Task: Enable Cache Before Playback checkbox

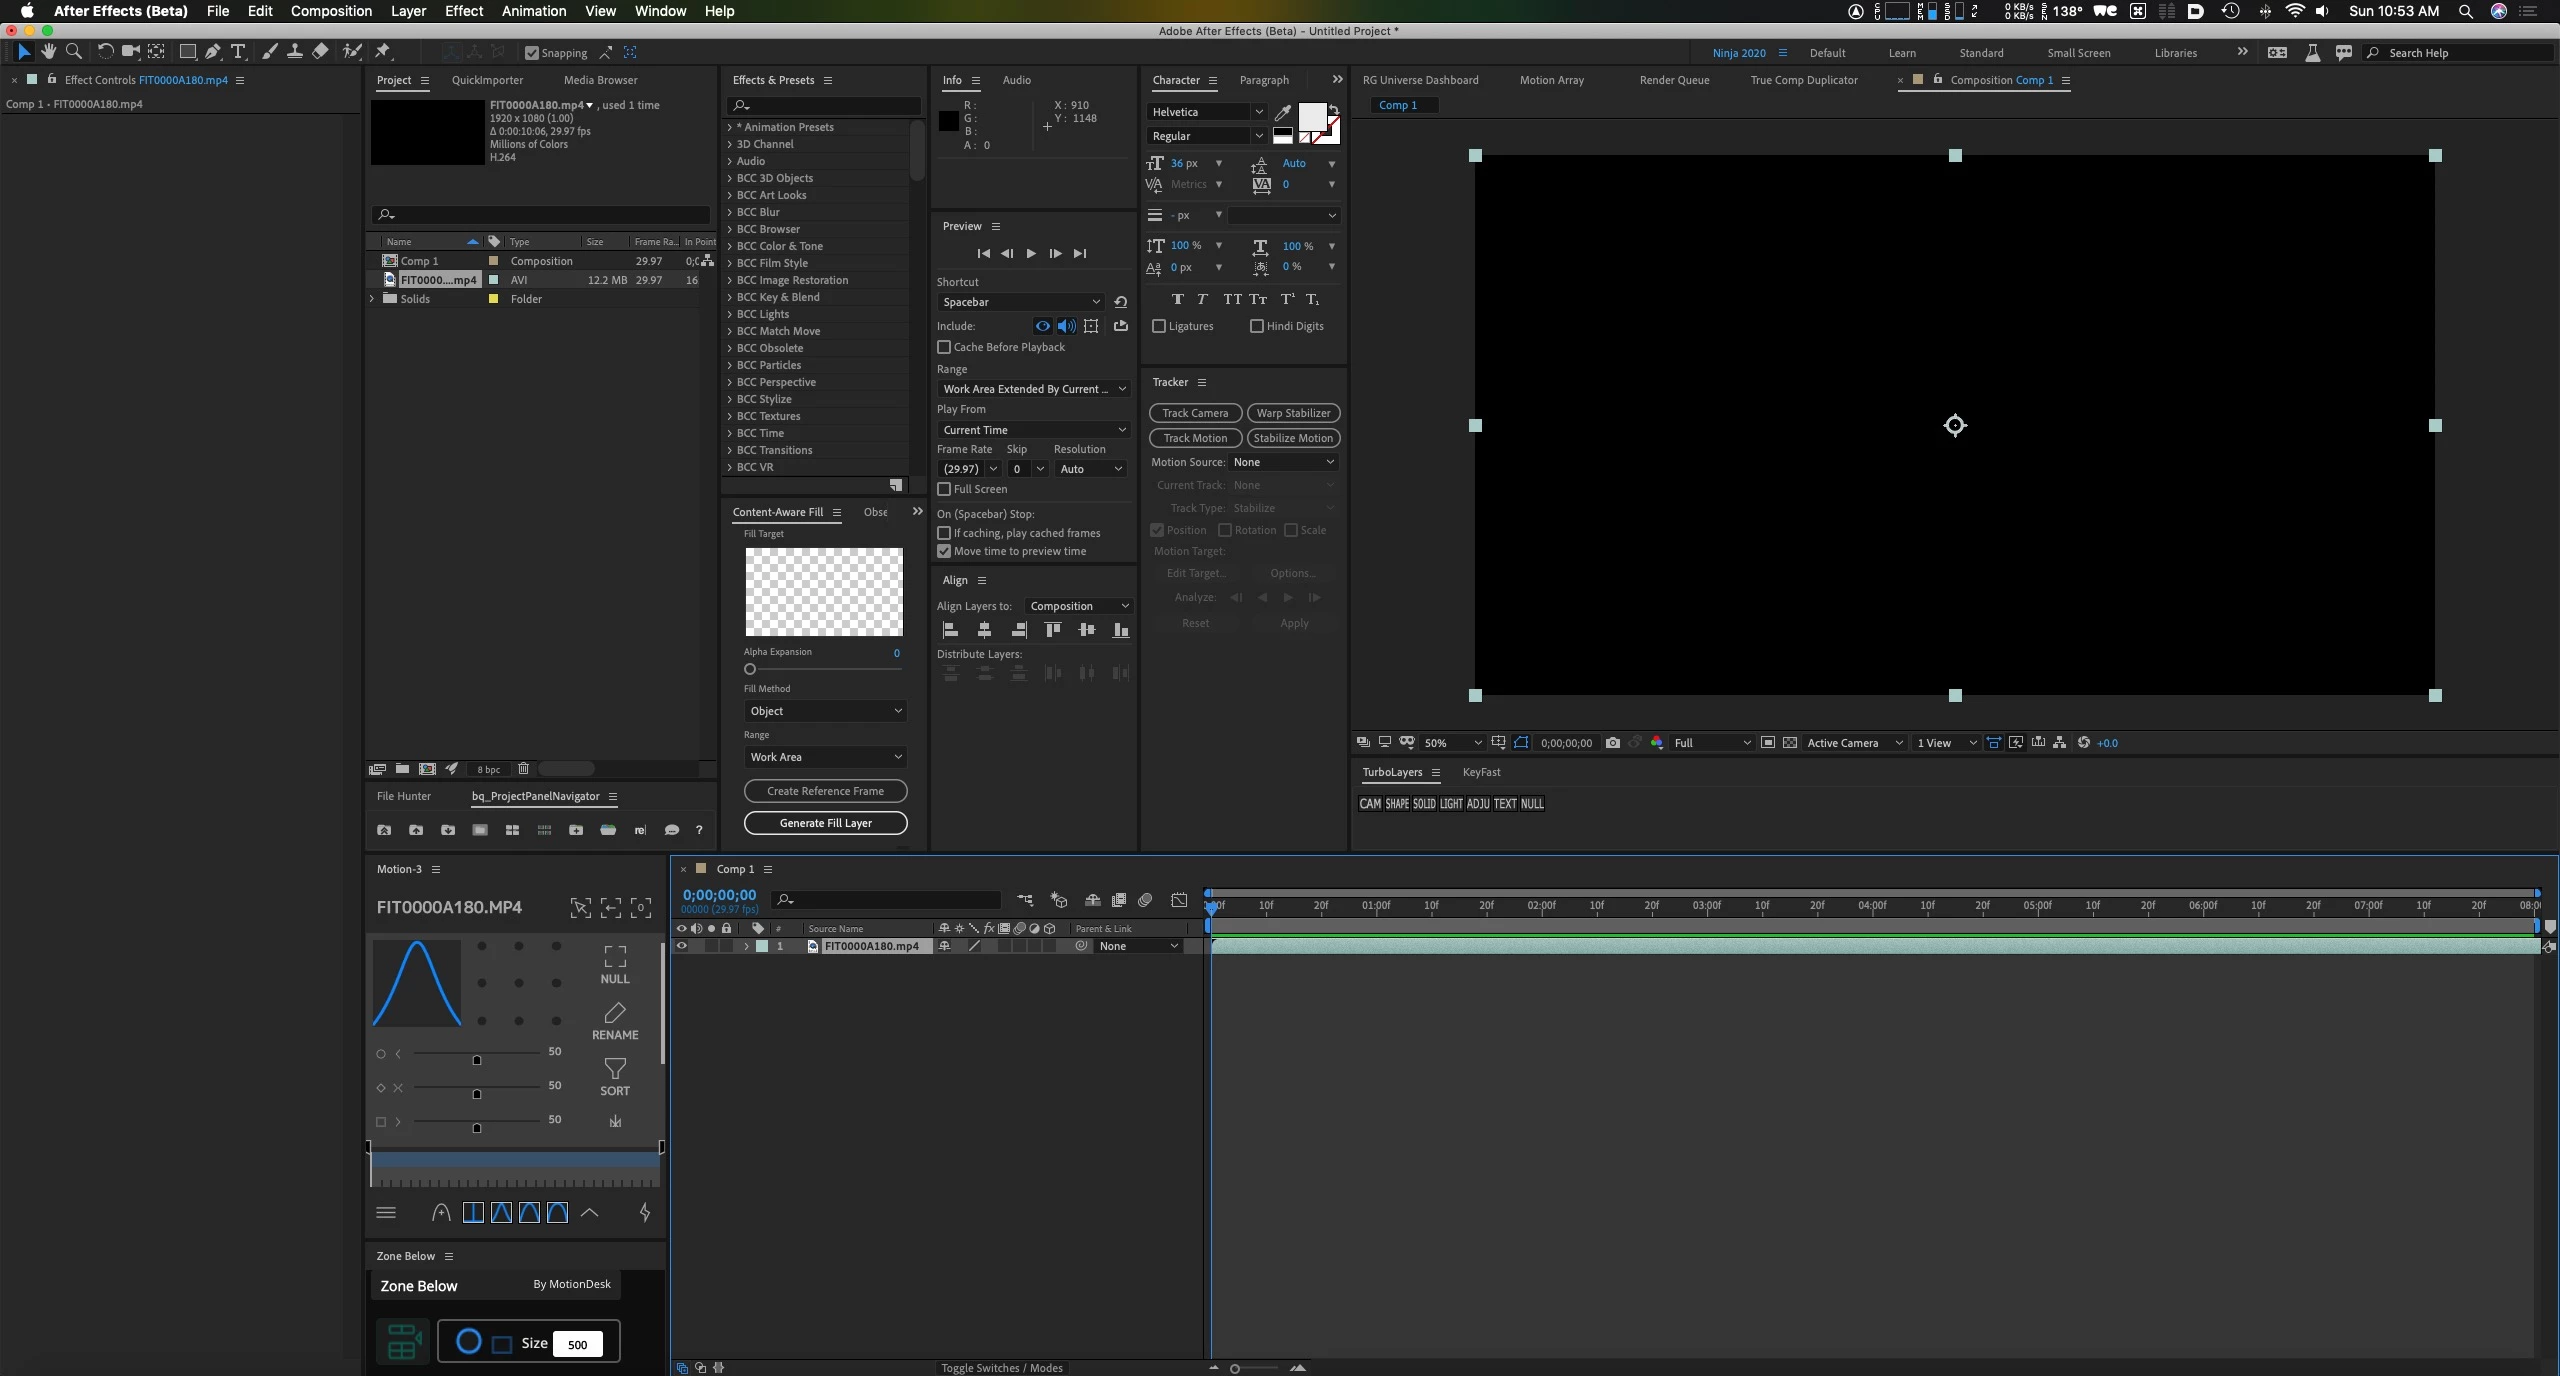Action: point(944,347)
